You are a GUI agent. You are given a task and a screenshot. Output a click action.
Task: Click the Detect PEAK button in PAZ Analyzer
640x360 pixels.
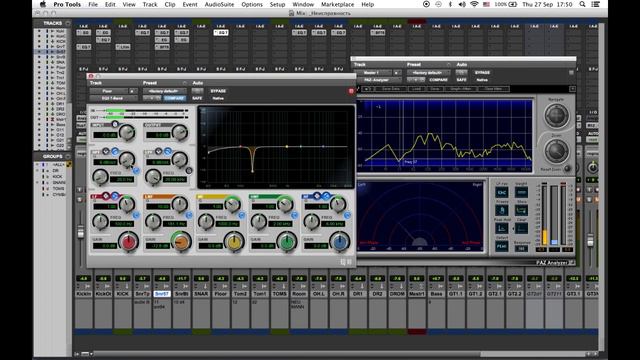click(x=502, y=246)
